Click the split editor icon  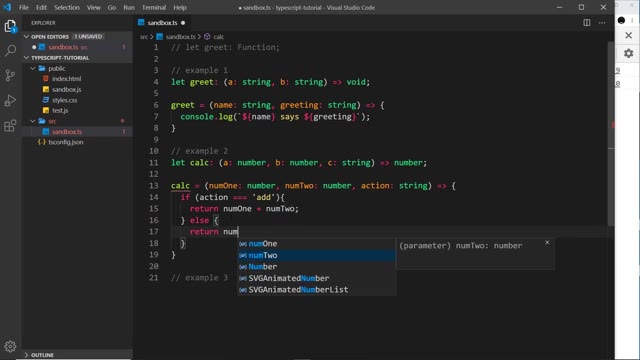point(587,23)
